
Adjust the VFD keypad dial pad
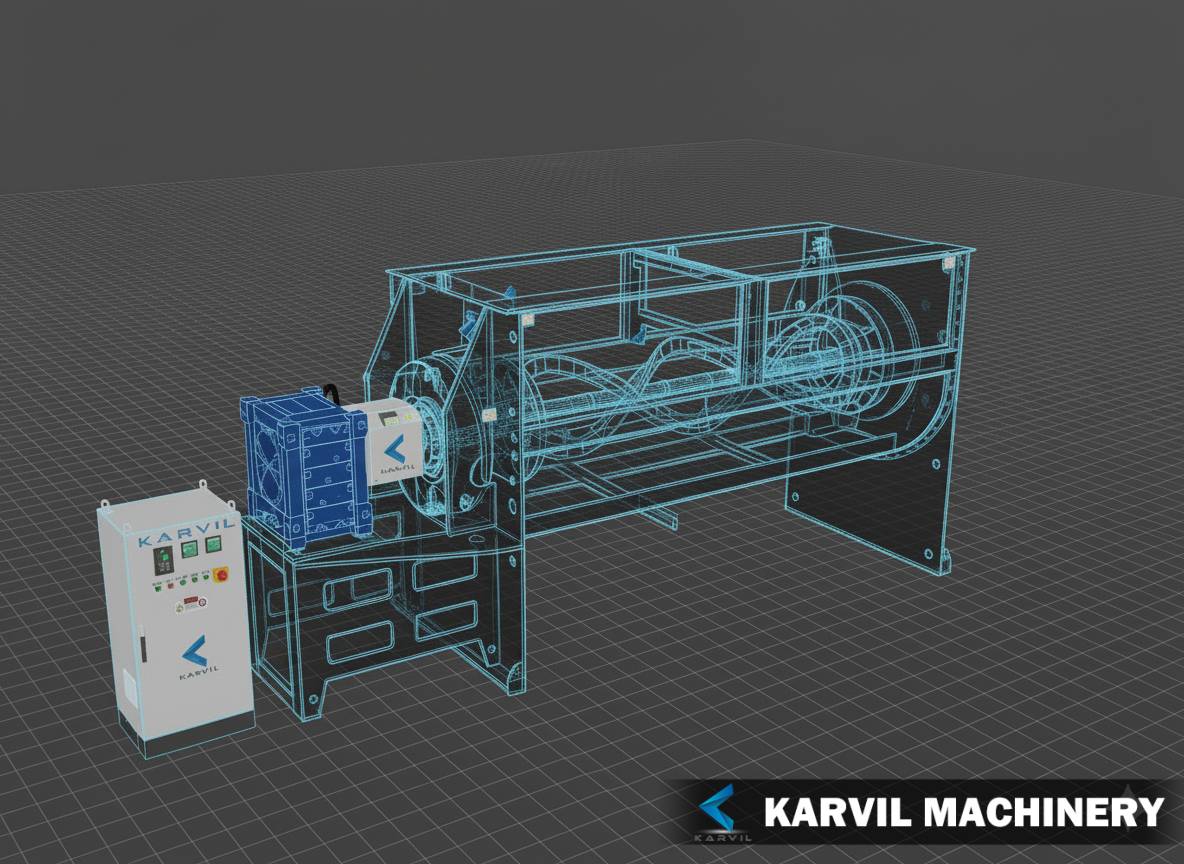[163, 569]
